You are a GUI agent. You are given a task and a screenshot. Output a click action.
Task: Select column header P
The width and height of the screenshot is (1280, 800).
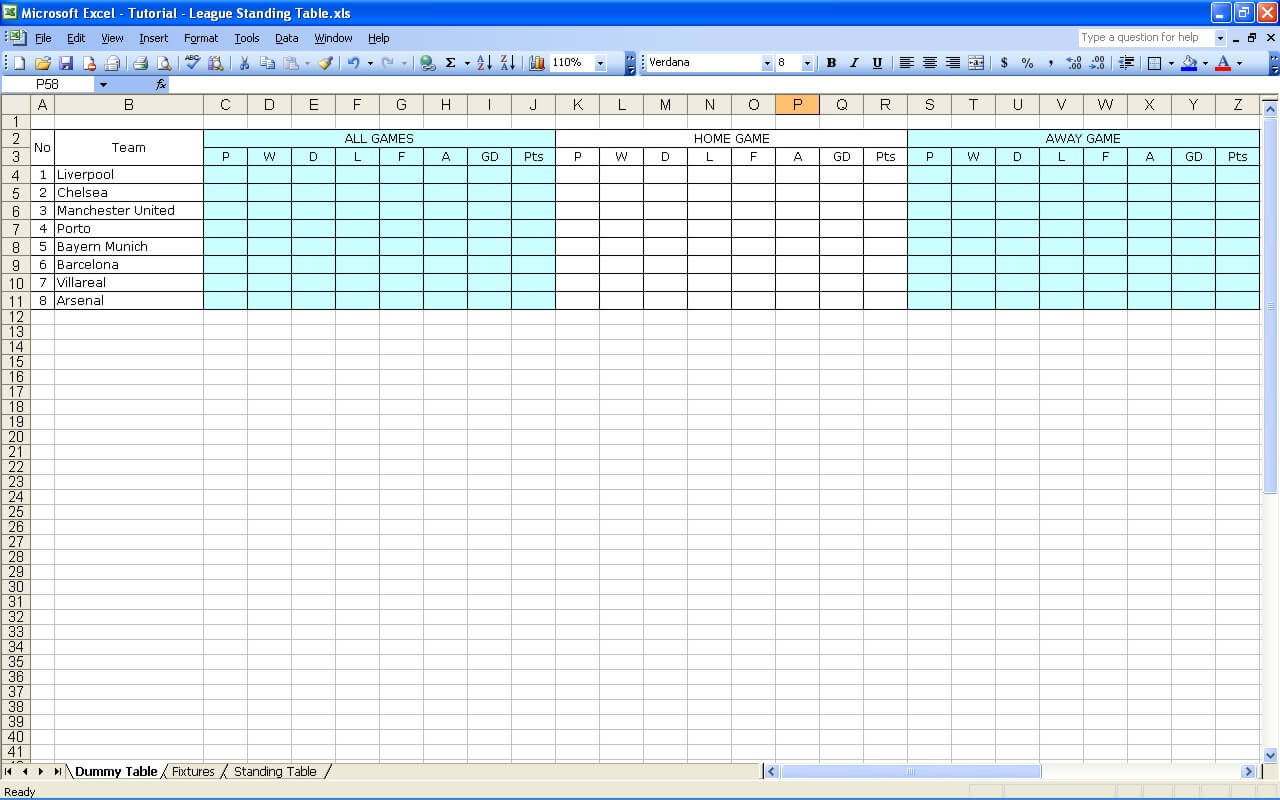[x=797, y=105]
